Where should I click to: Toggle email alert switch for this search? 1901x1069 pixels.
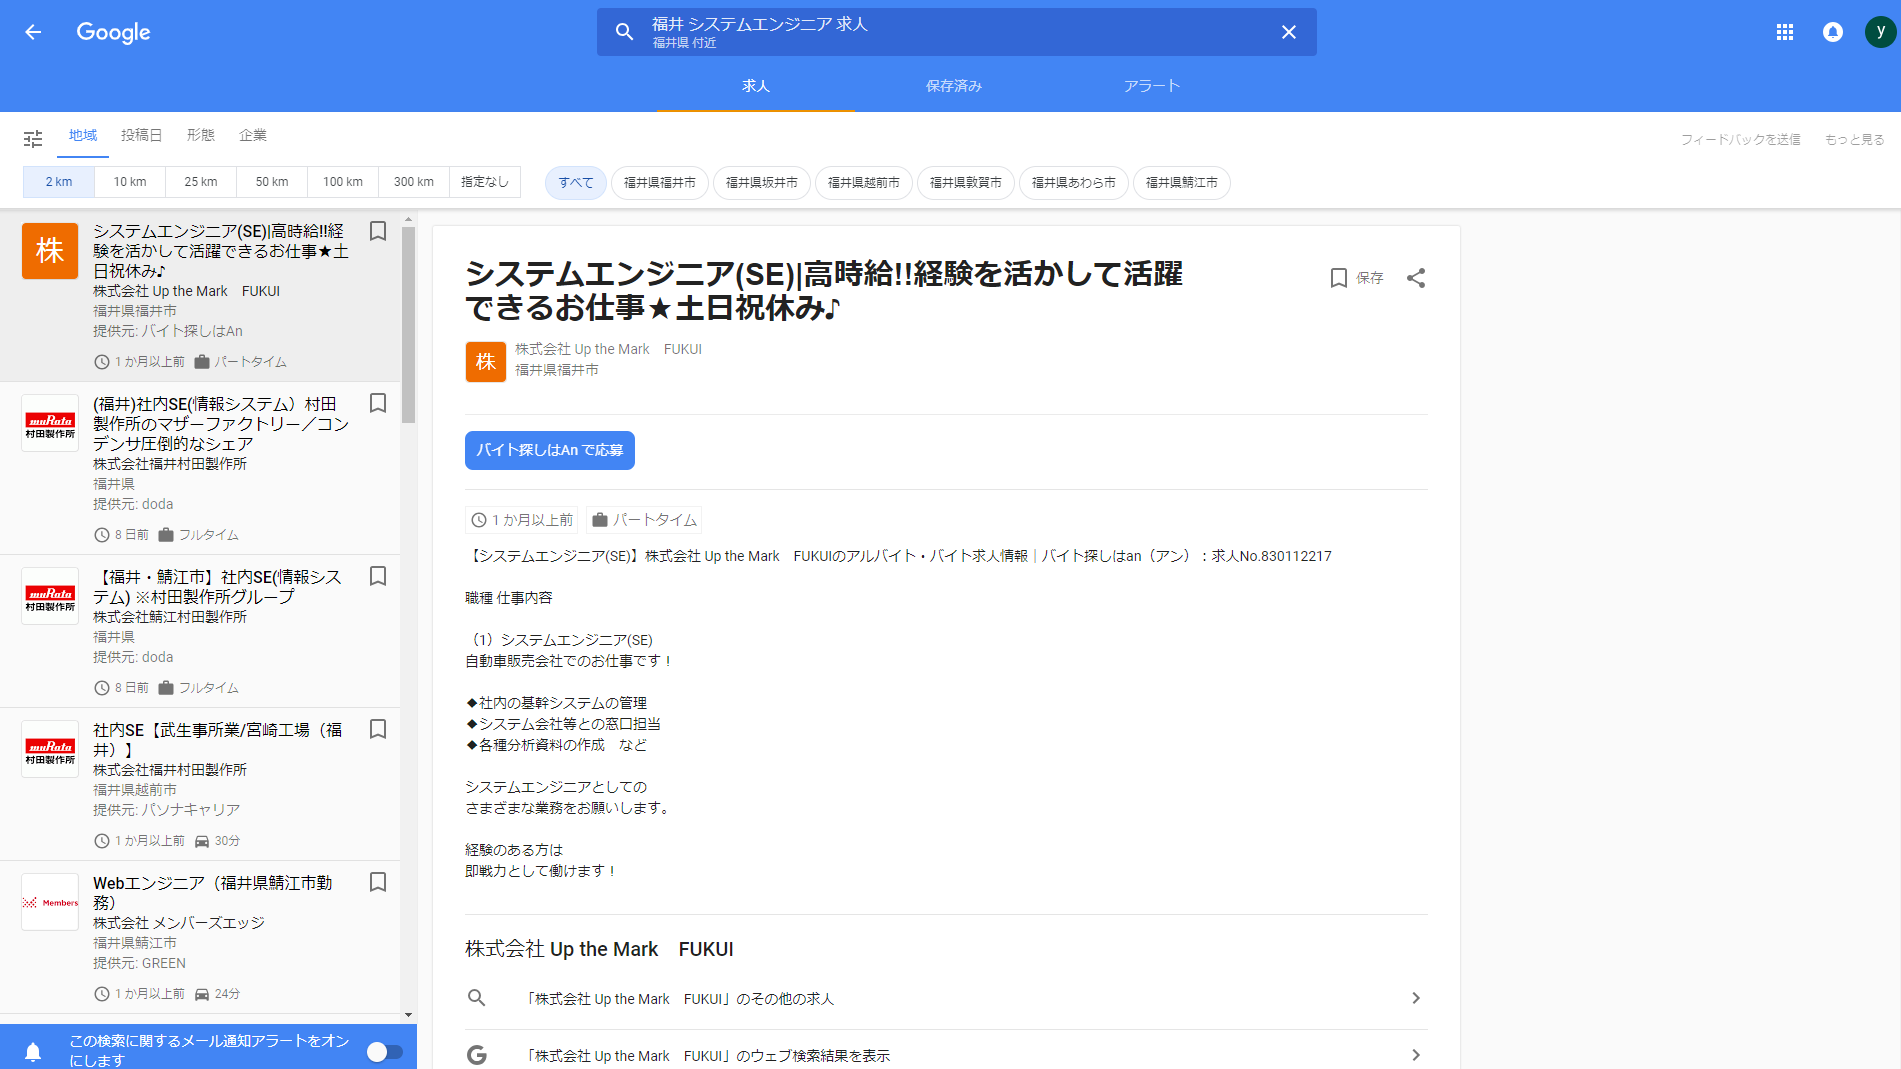point(384,1052)
